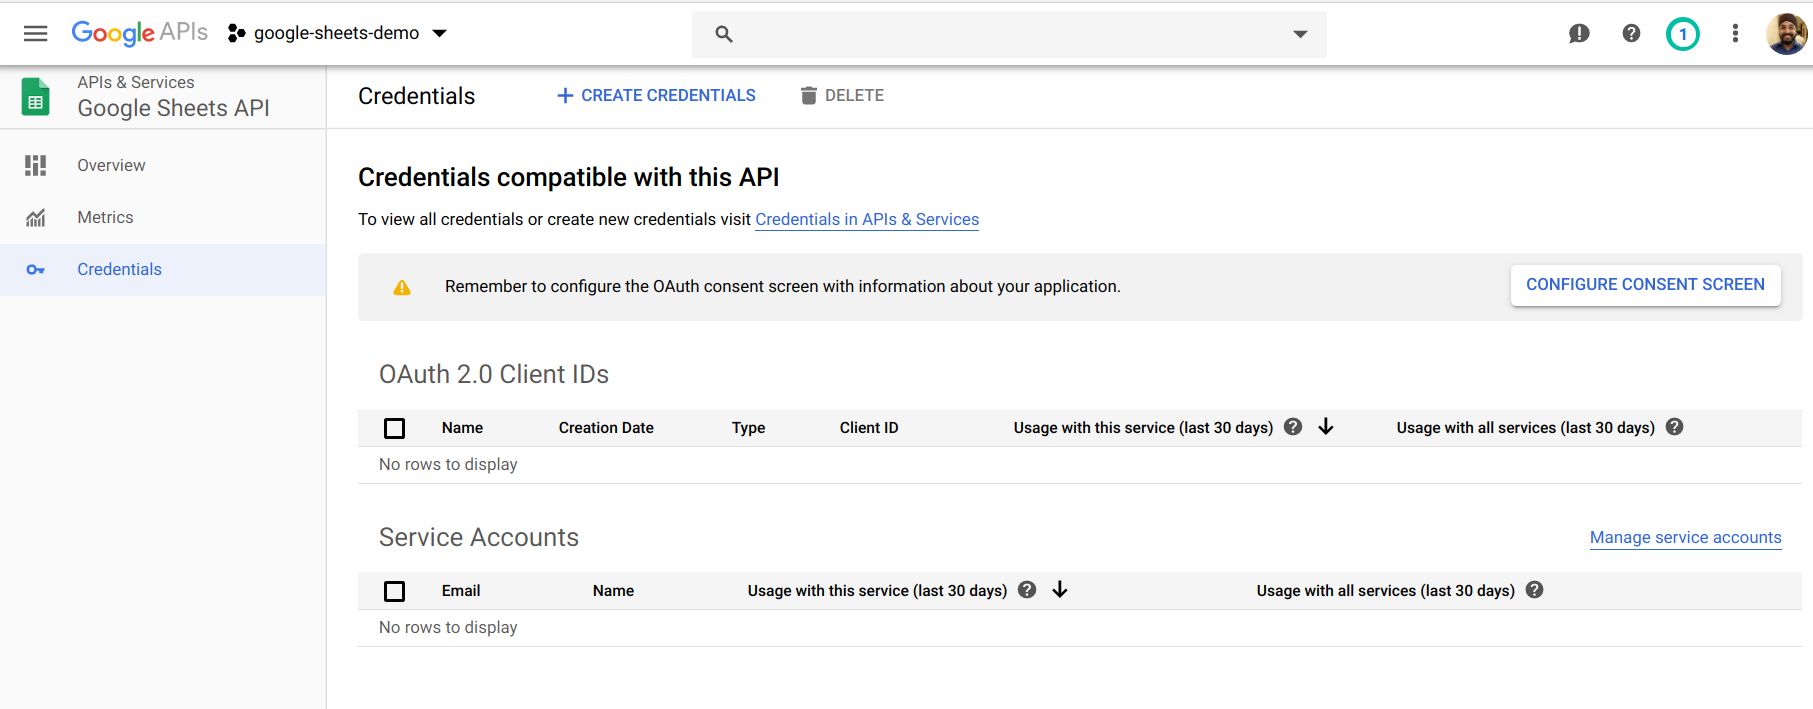Click the user profile avatar
The height and width of the screenshot is (709, 1813).
point(1785,34)
